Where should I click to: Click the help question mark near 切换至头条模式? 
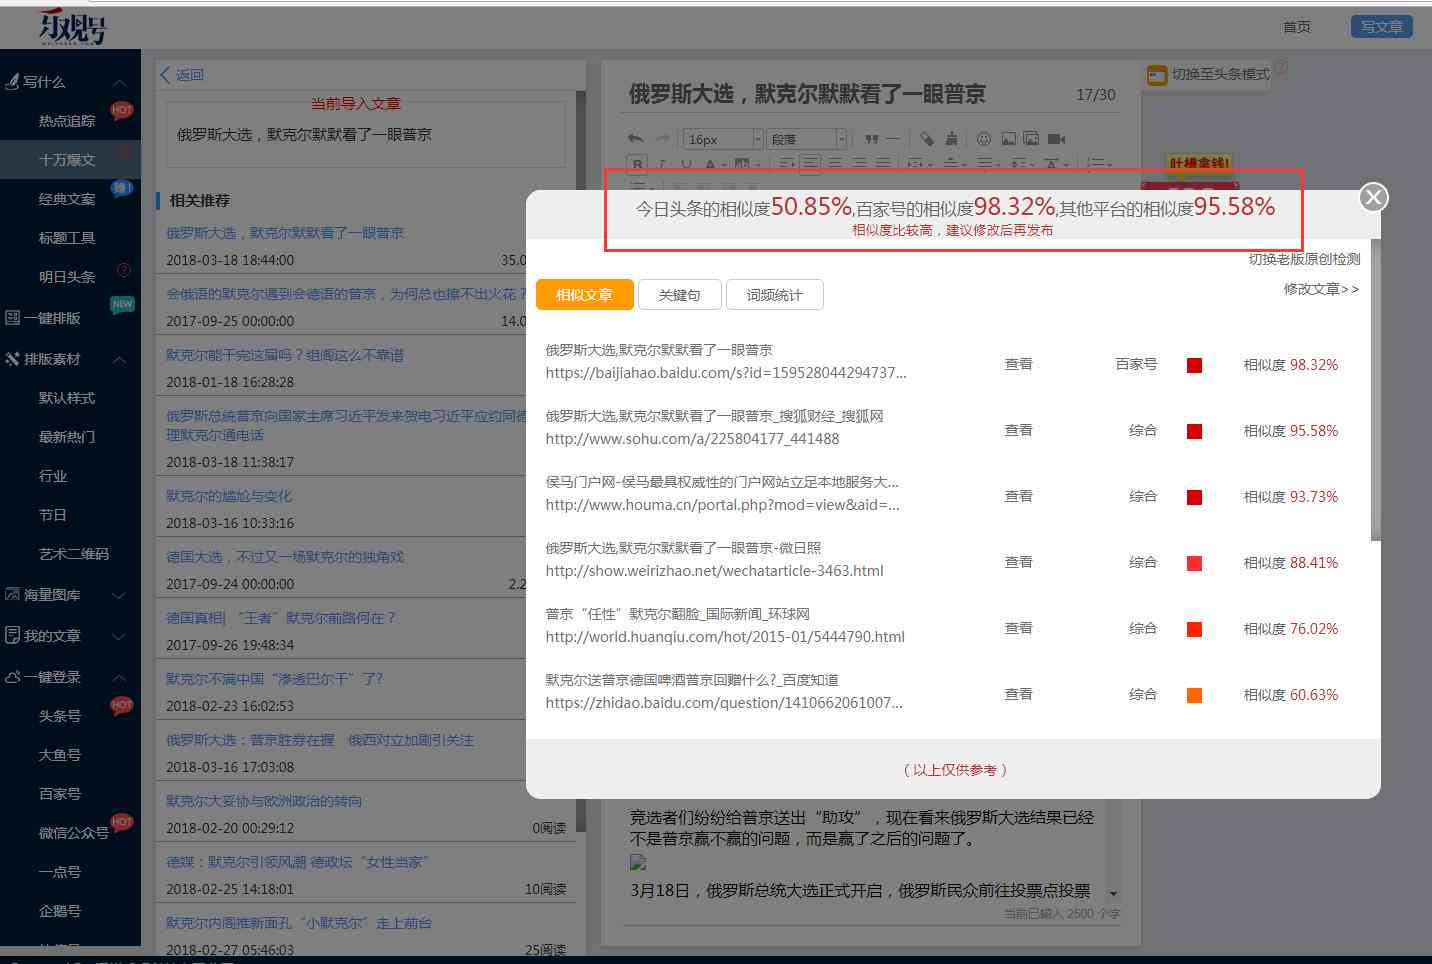[1281, 68]
